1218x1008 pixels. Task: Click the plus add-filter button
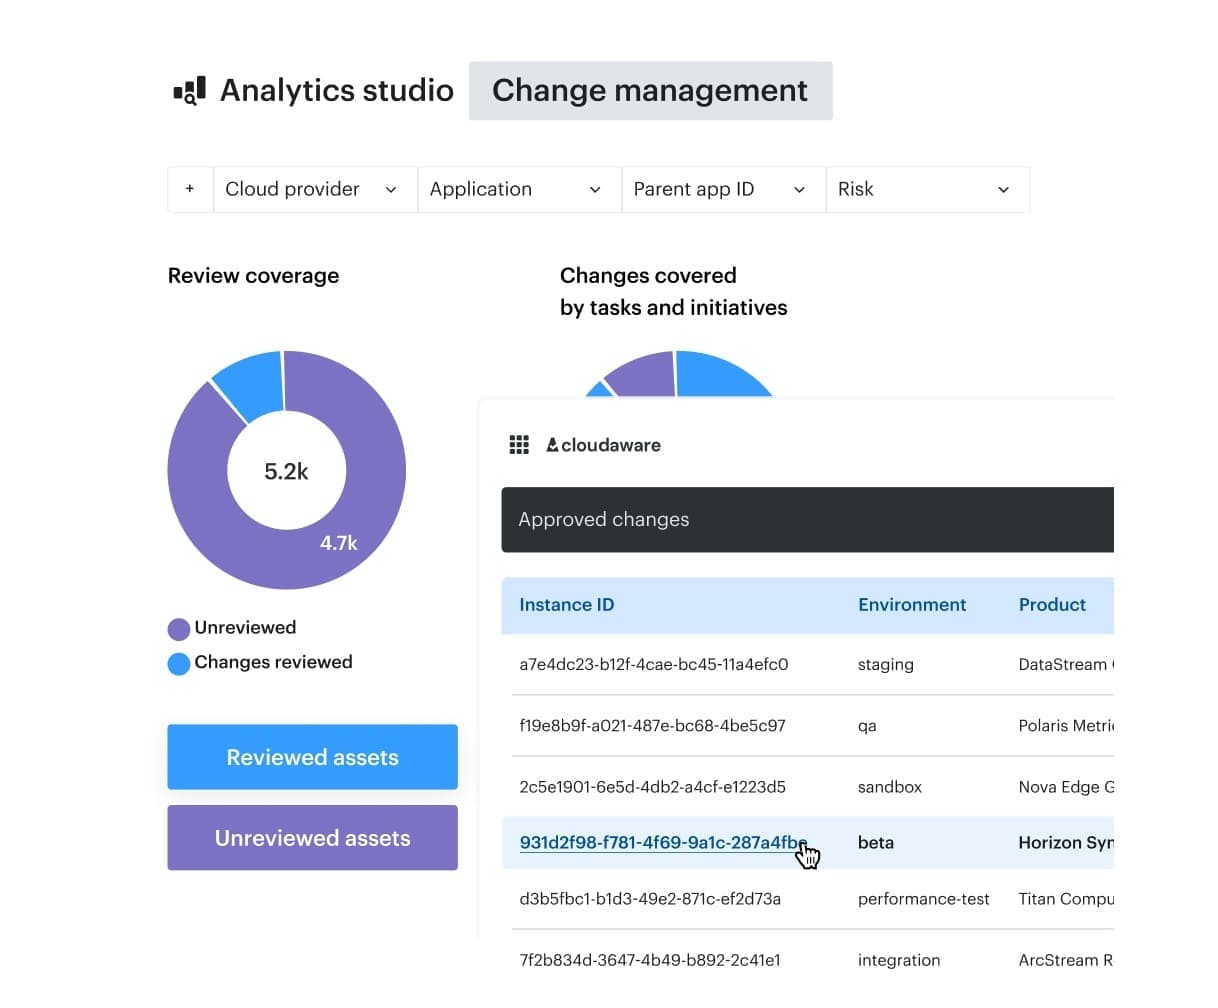pos(190,189)
